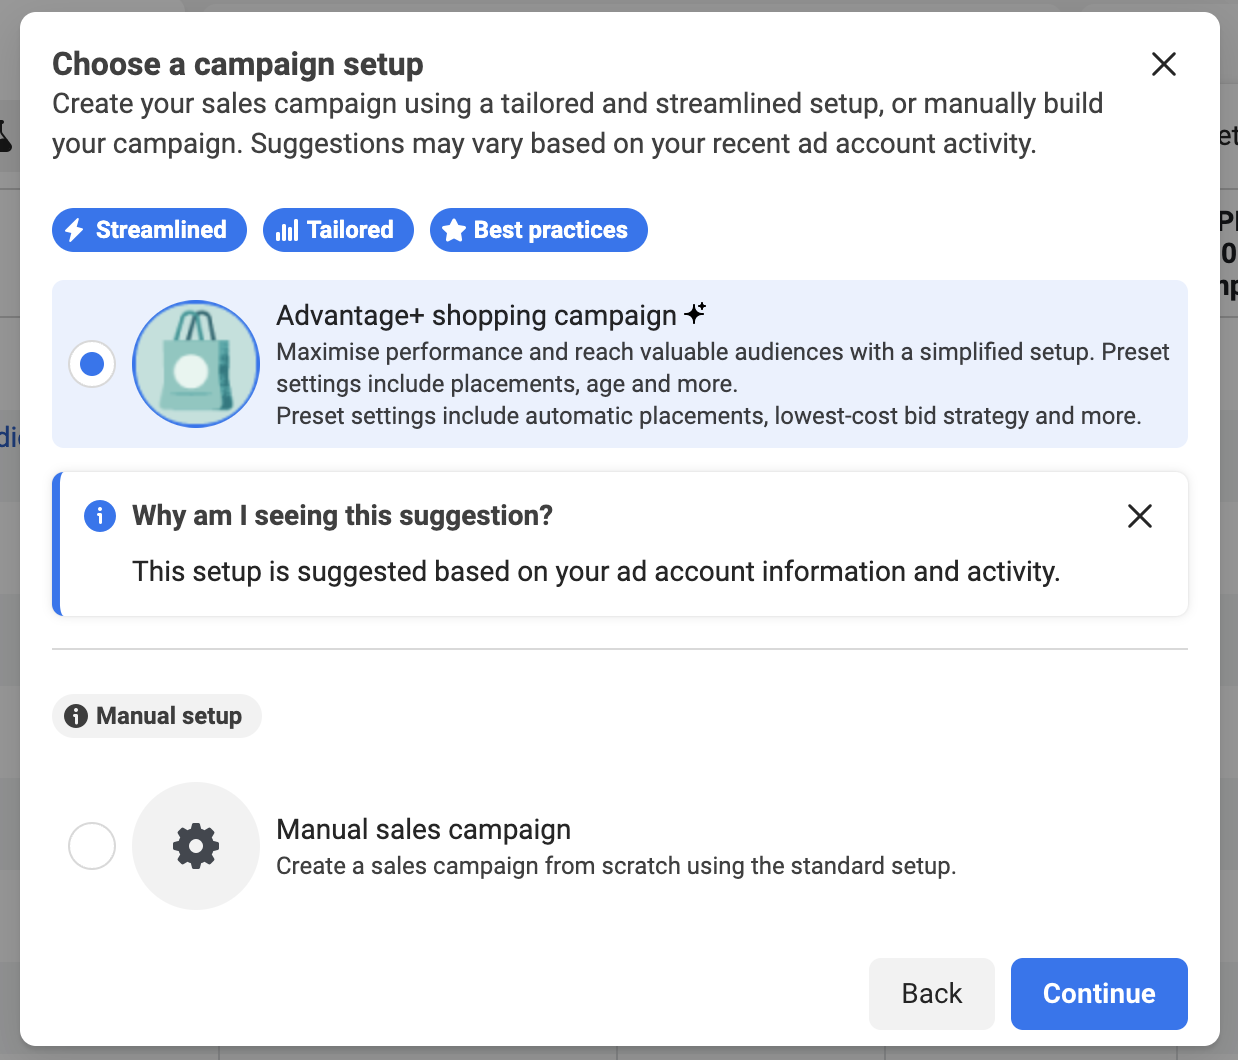Click the star icon in Best practices

point(454,230)
